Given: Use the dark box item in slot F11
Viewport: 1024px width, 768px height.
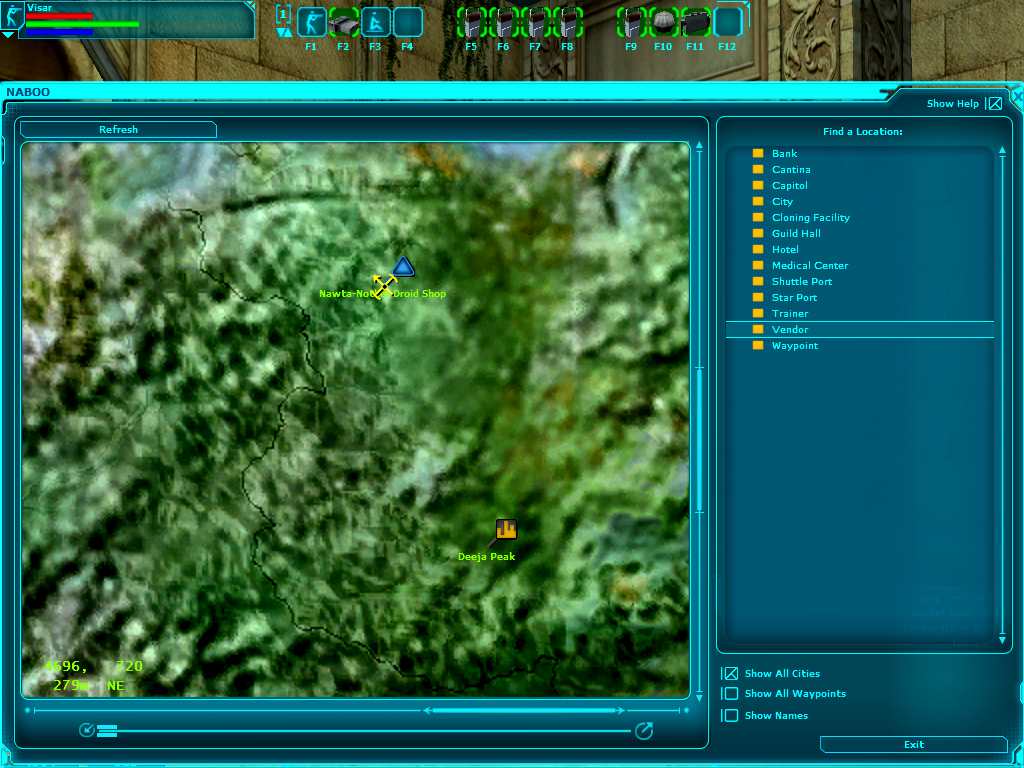Looking at the screenshot, I should click(x=696, y=24).
